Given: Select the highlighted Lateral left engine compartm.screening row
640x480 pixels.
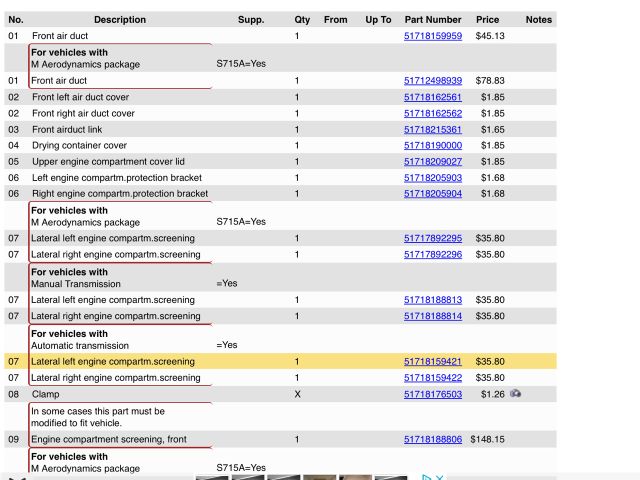Looking at the screenshot, I should click(x=113, y=361).
